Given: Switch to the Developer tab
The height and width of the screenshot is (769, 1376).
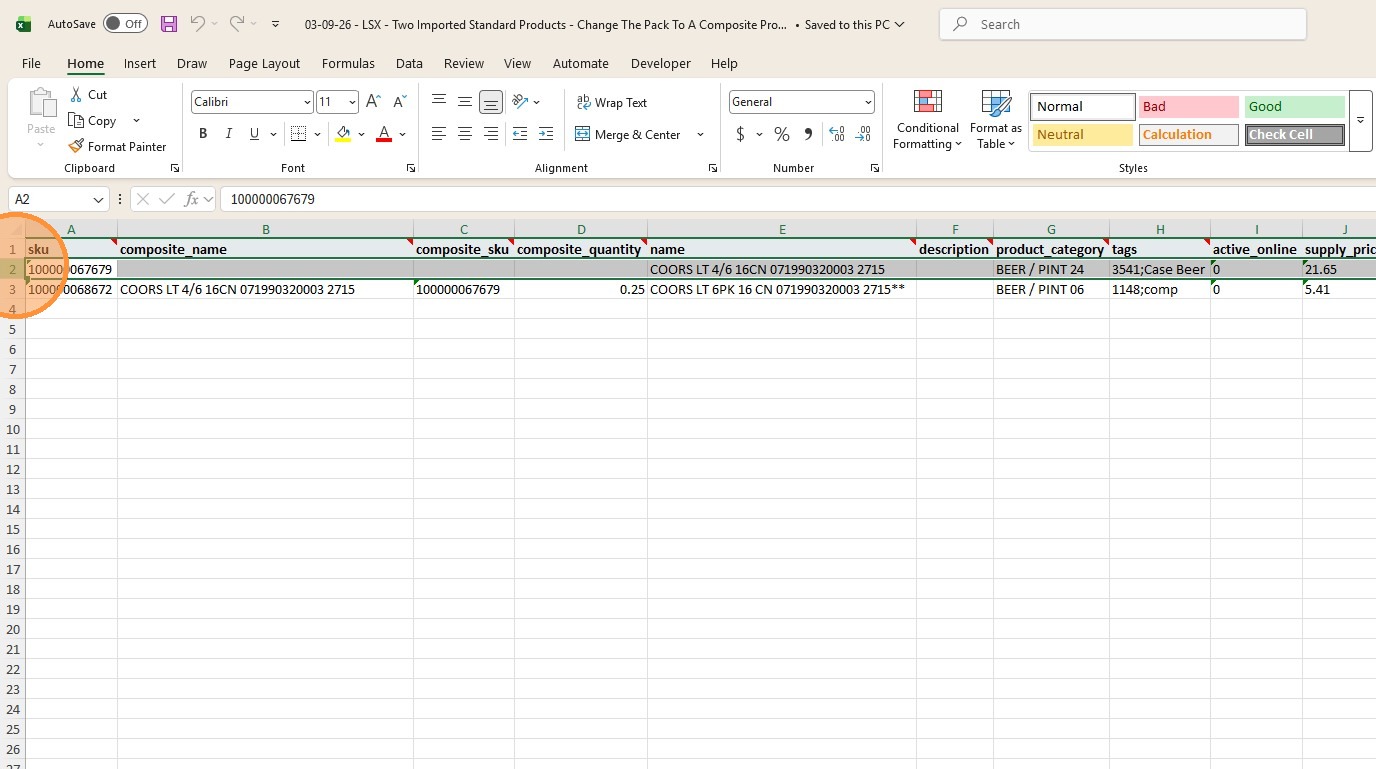Looking at the screenshot, I should (660, 63).
